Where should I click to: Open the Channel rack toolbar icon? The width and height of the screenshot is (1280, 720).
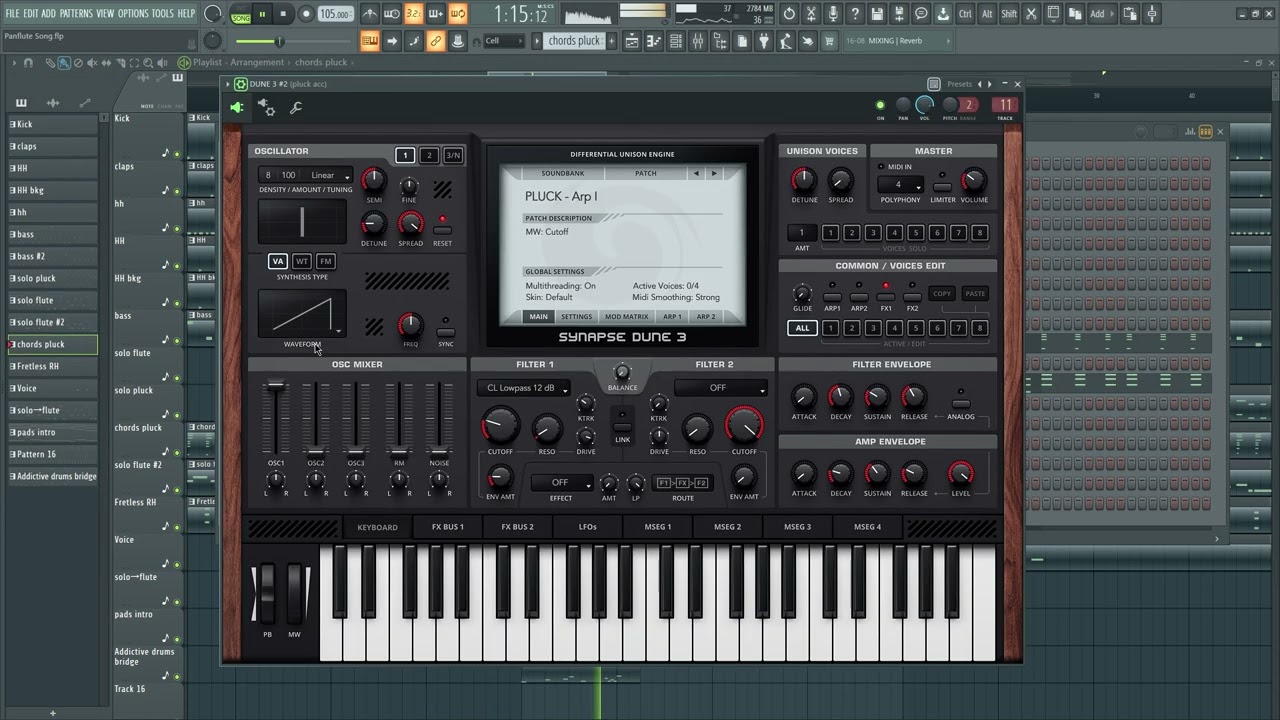pyautogui.click(x=675, y=41)
